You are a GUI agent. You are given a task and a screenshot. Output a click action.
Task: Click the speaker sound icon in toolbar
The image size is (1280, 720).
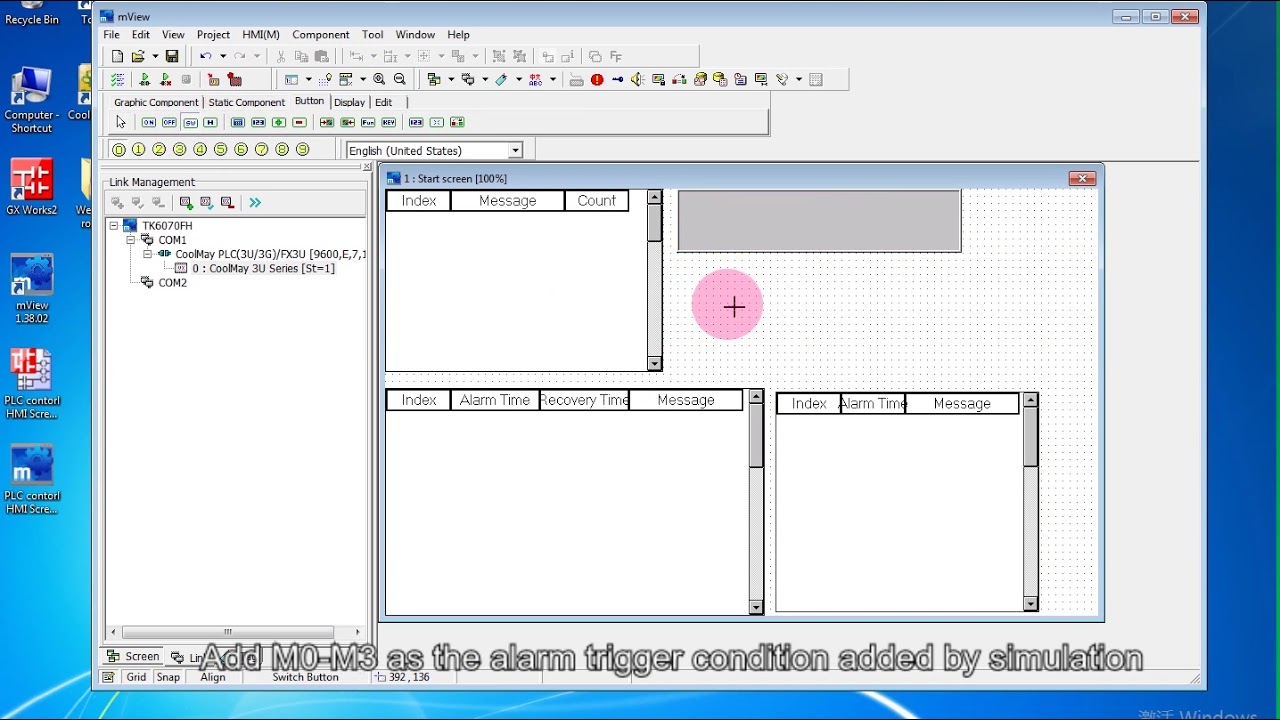tap(637, 80)
